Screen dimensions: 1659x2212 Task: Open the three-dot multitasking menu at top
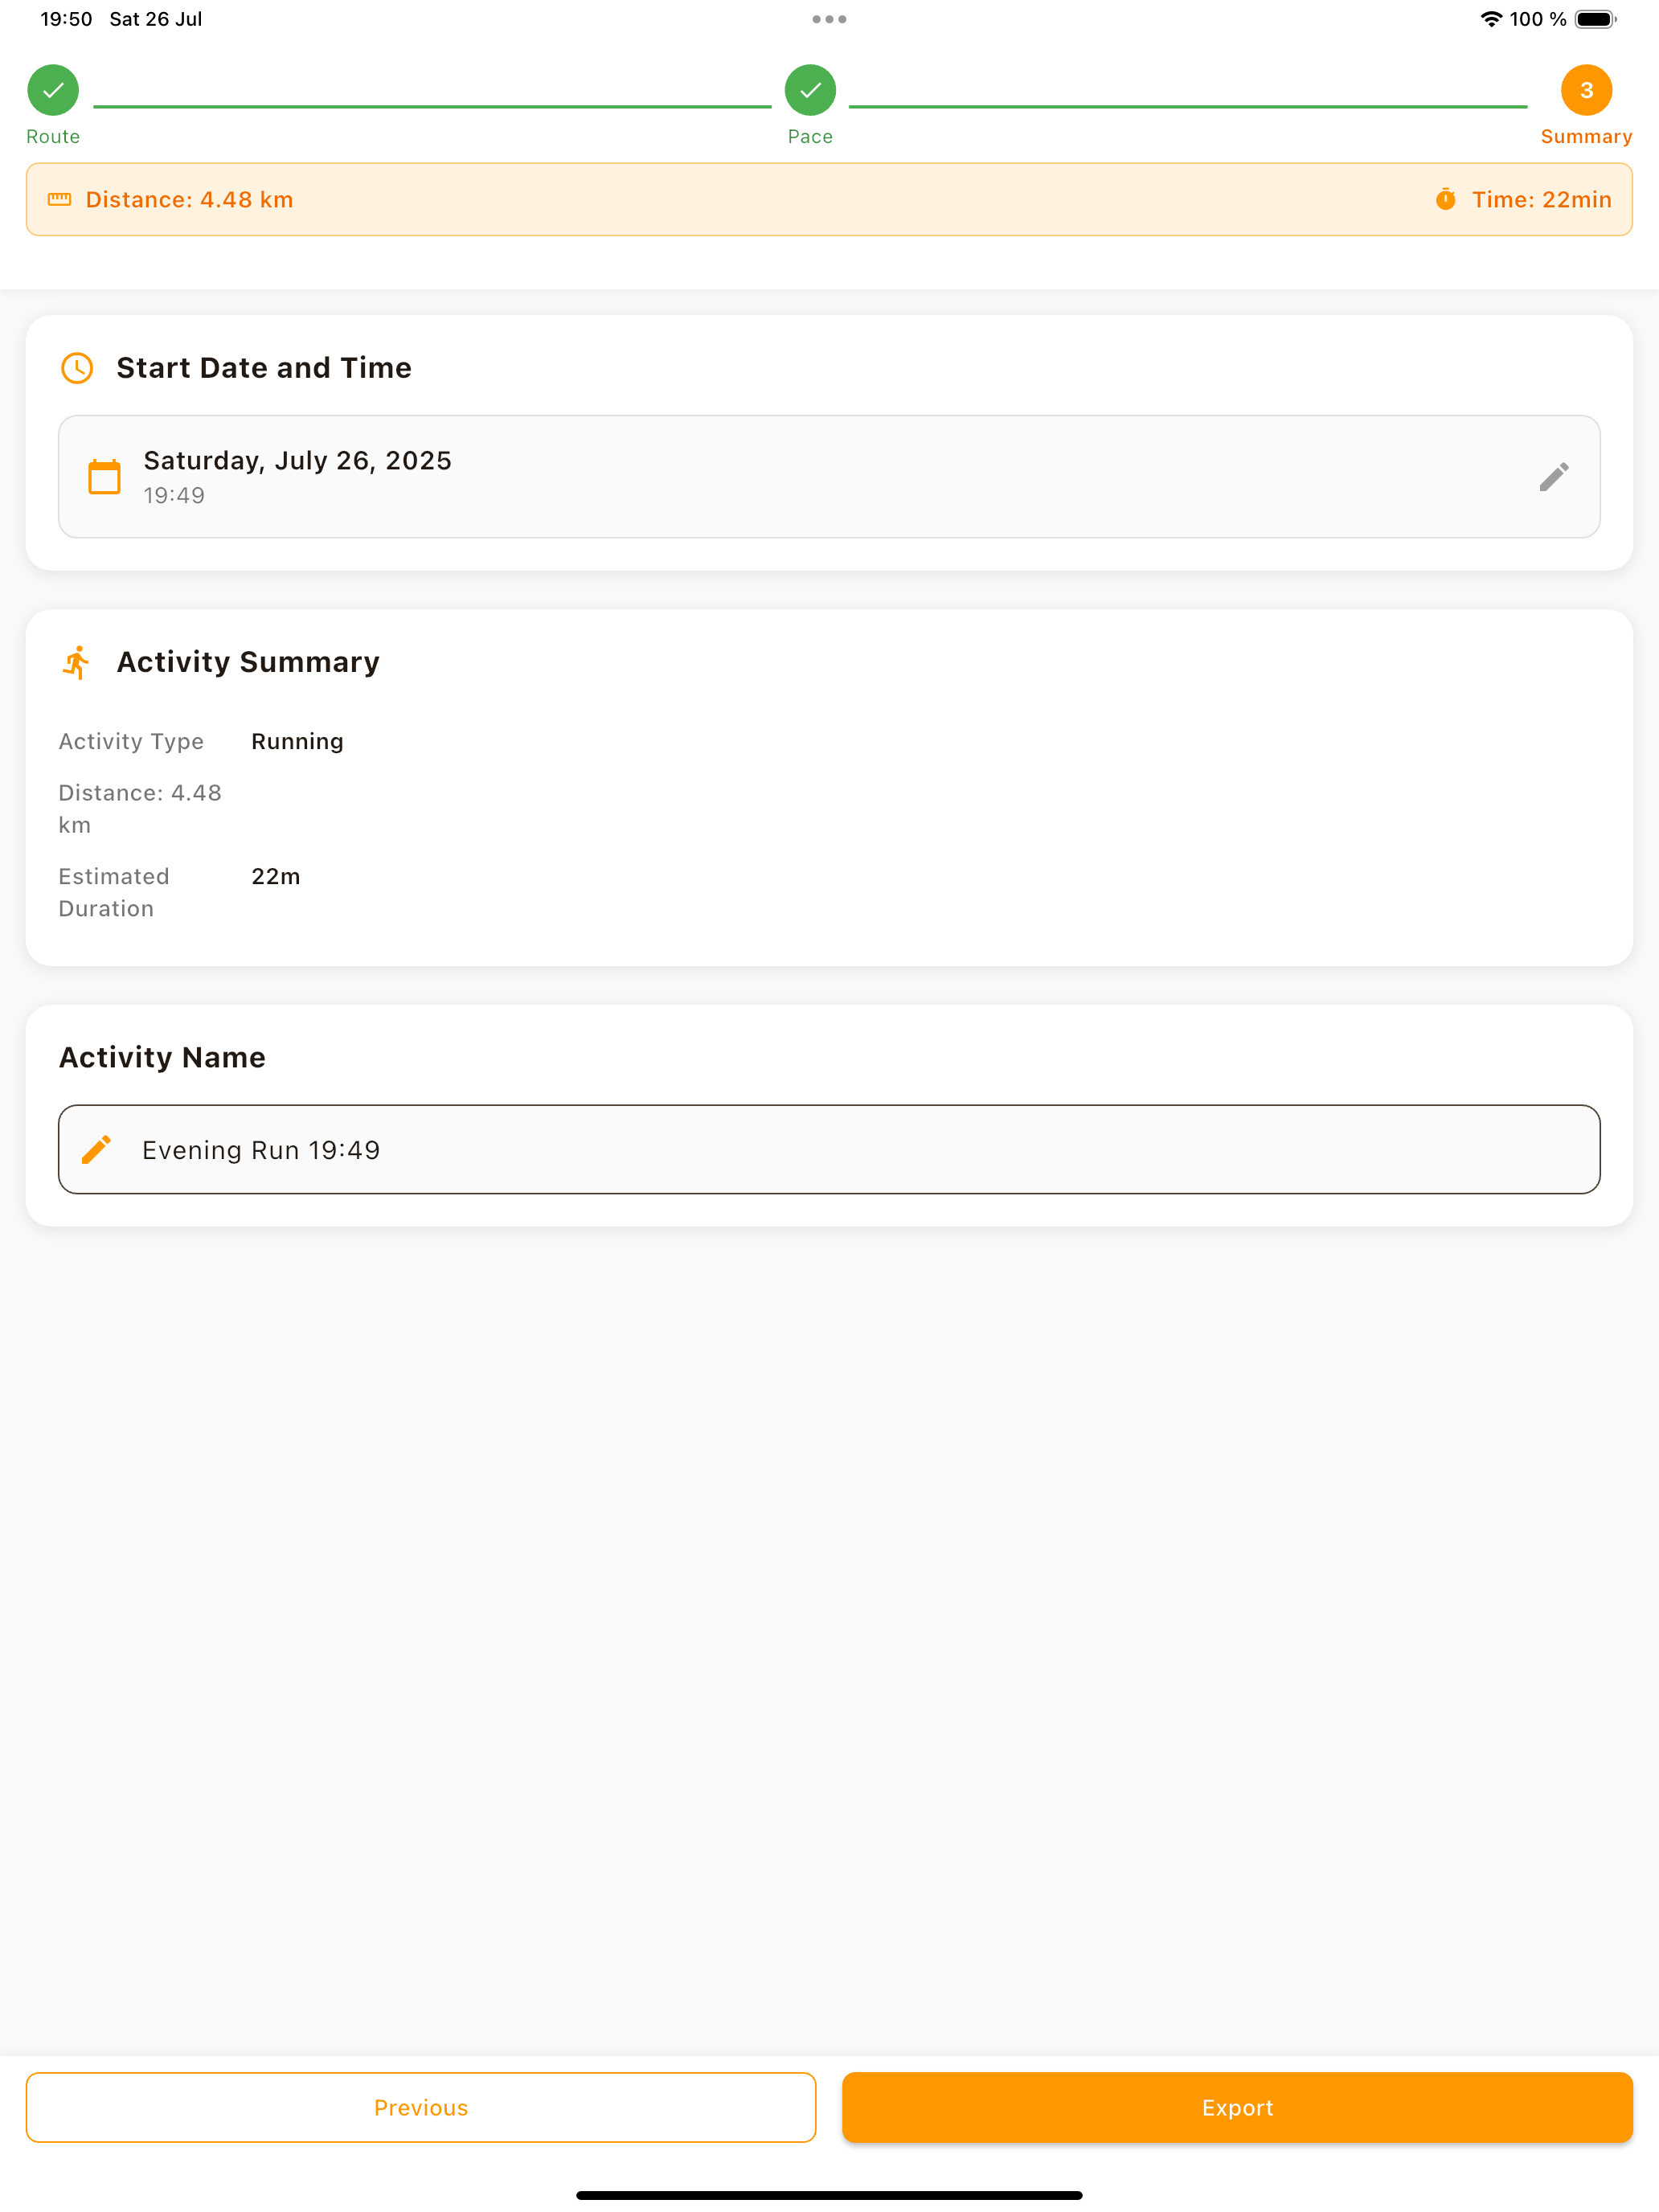[829, 19]
